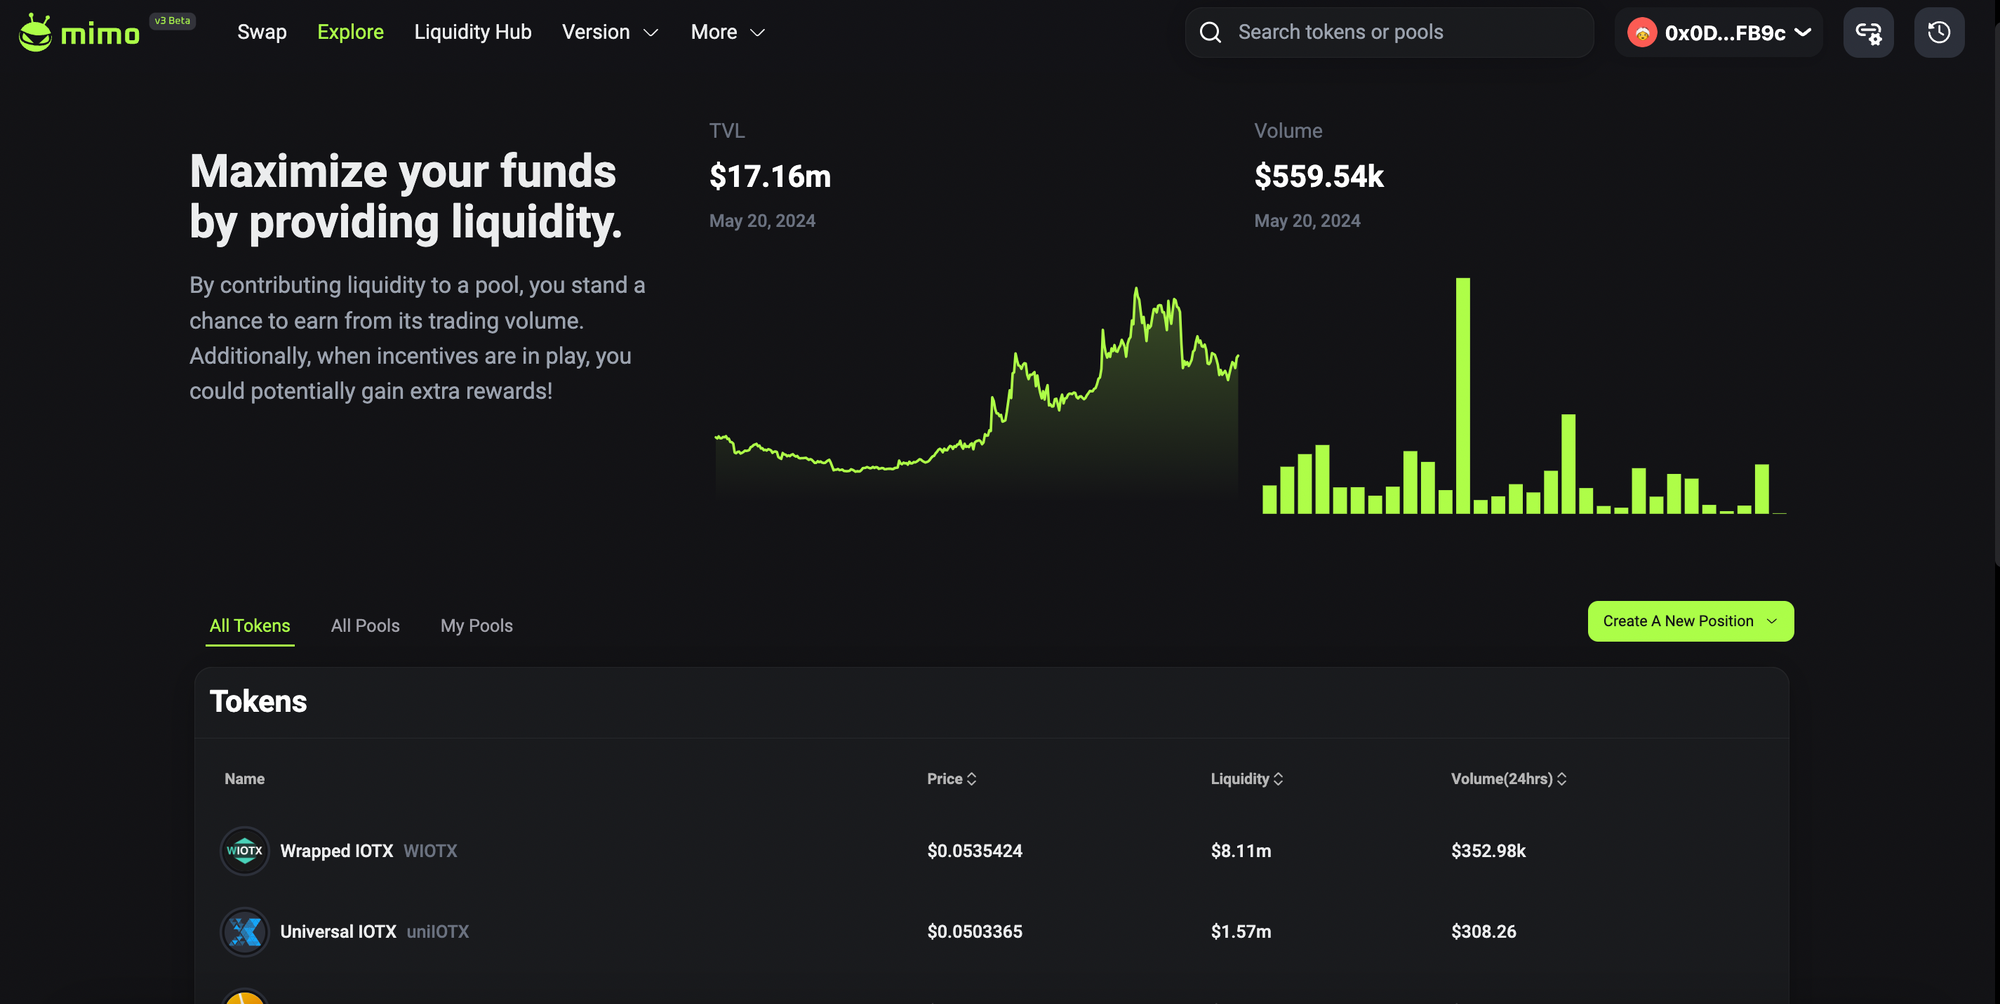This screenshot has width=2000, height=1004.
Task: Click the mimo logo icon
Action: 36,33
